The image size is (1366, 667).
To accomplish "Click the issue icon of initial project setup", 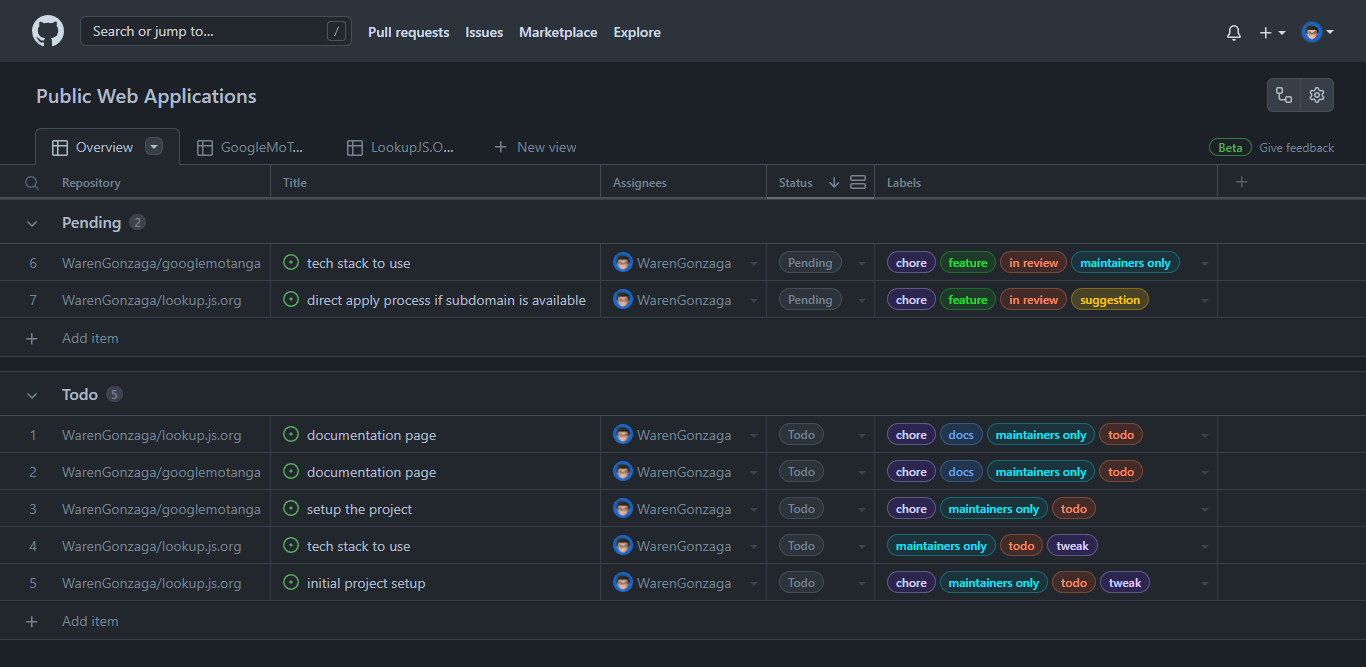I will click(291, 582).
